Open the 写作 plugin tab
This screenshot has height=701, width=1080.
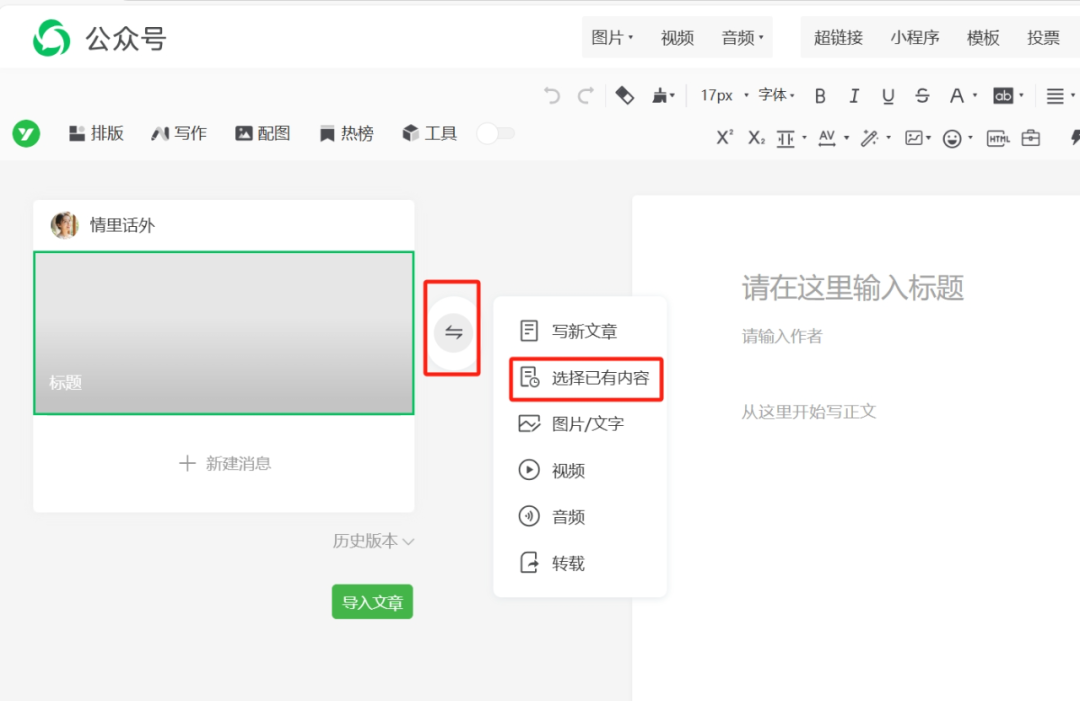pyautogui.click(x=179, y=133)
